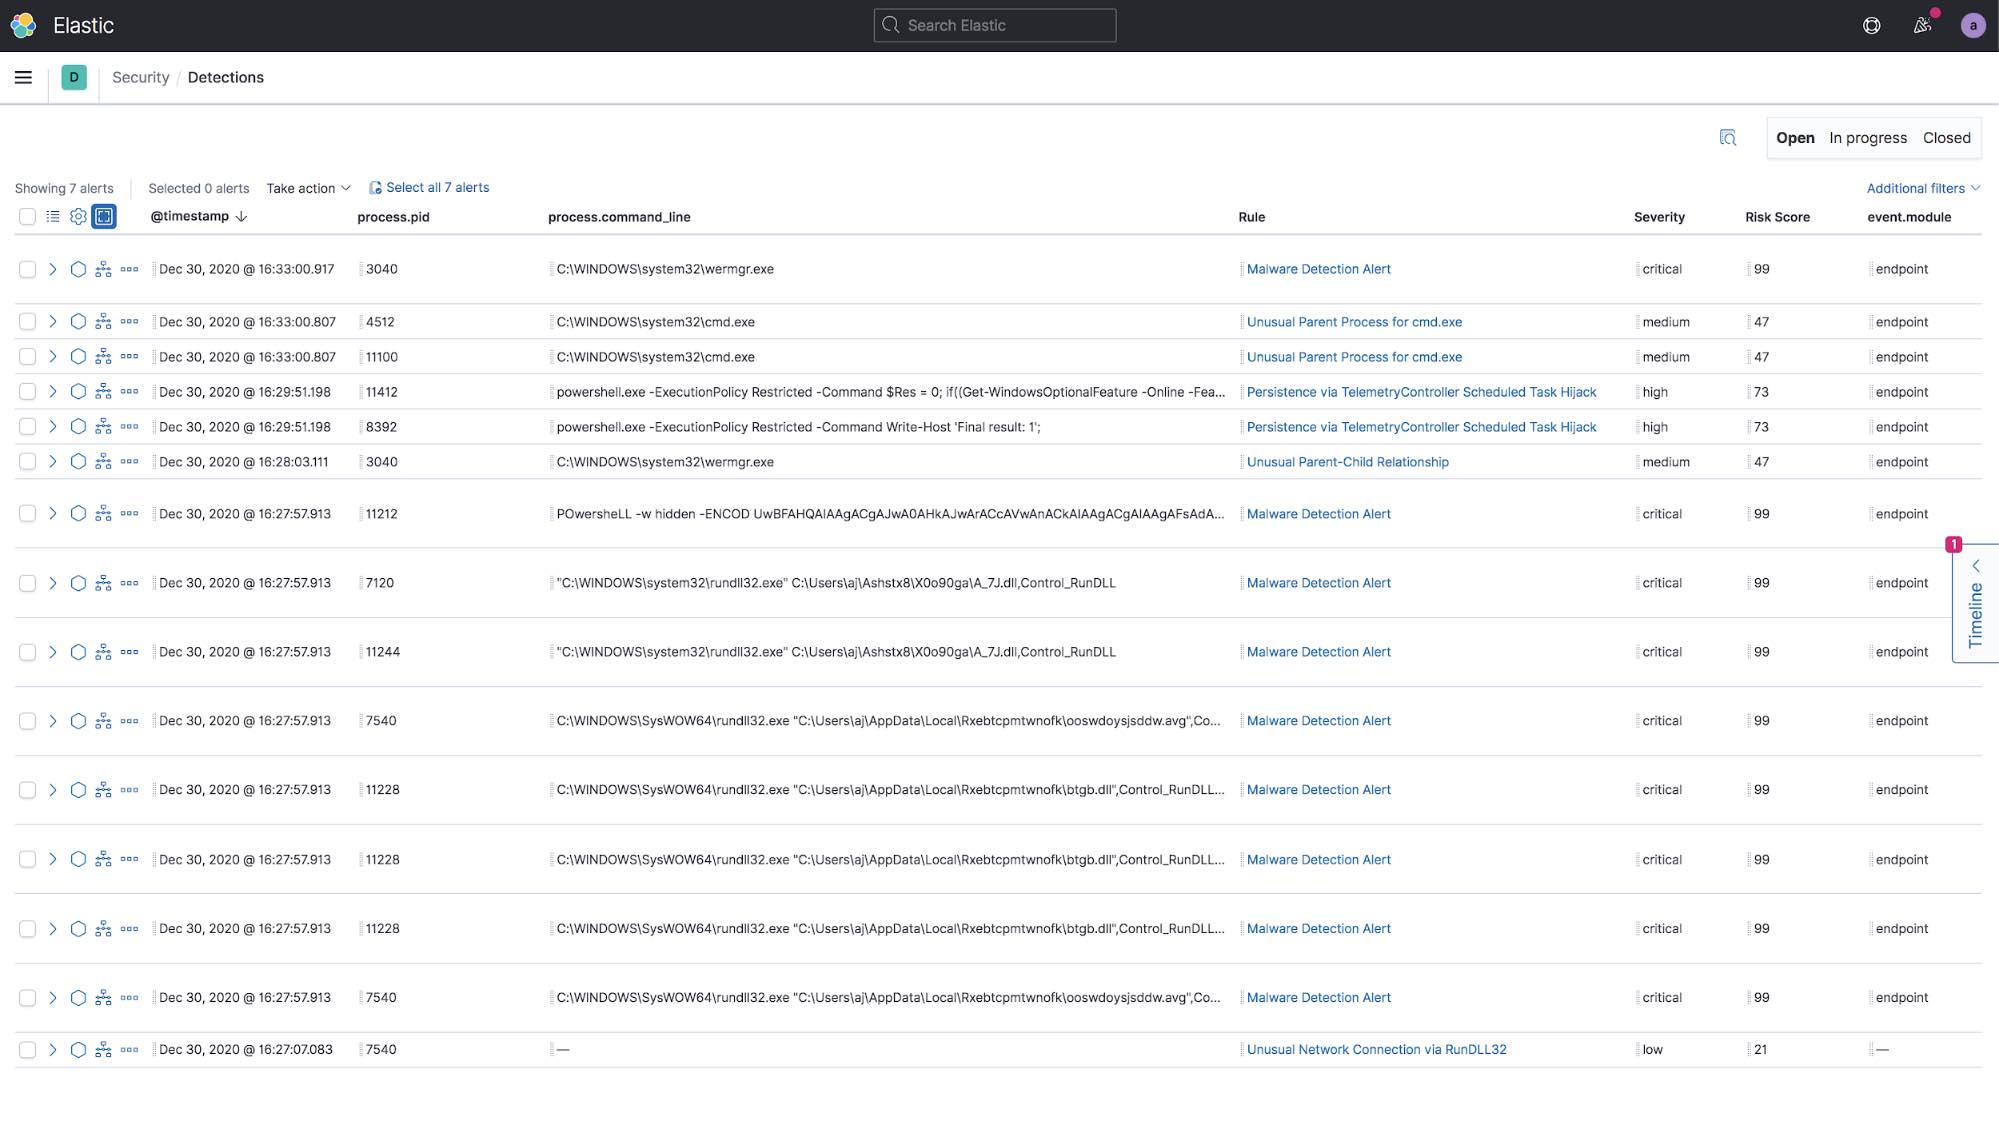
Task: Toggle the Select all alerts header checkbox
Action: click(x=27, y=215)
